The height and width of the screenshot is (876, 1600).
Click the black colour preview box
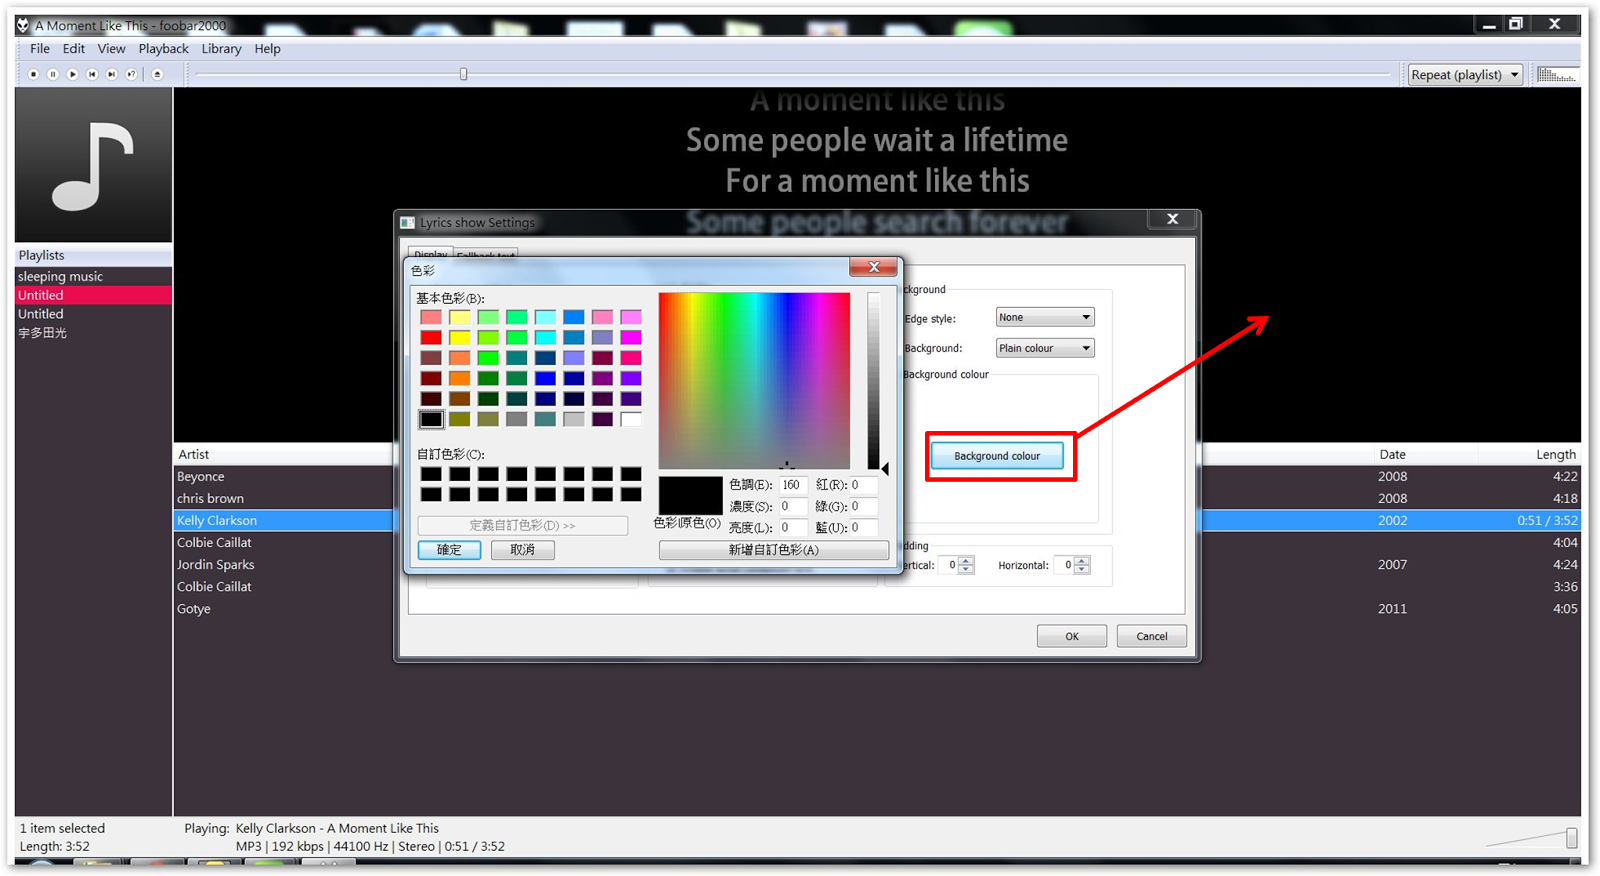coord(690,495)
